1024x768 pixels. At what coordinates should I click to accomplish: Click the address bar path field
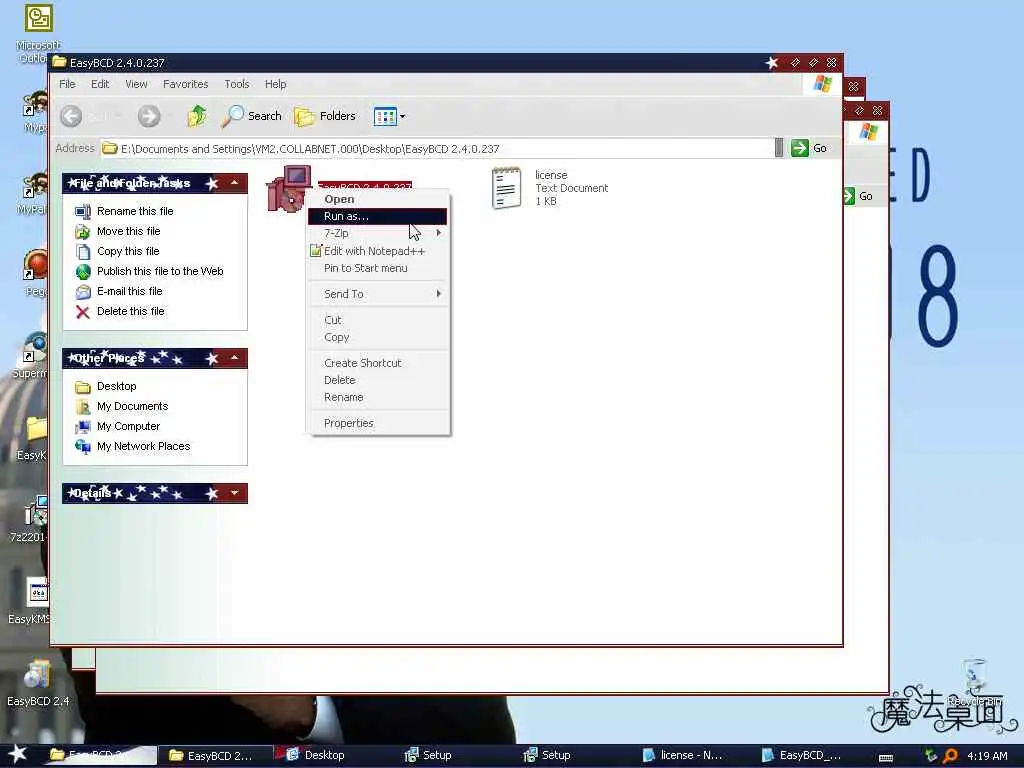point(437,149)
